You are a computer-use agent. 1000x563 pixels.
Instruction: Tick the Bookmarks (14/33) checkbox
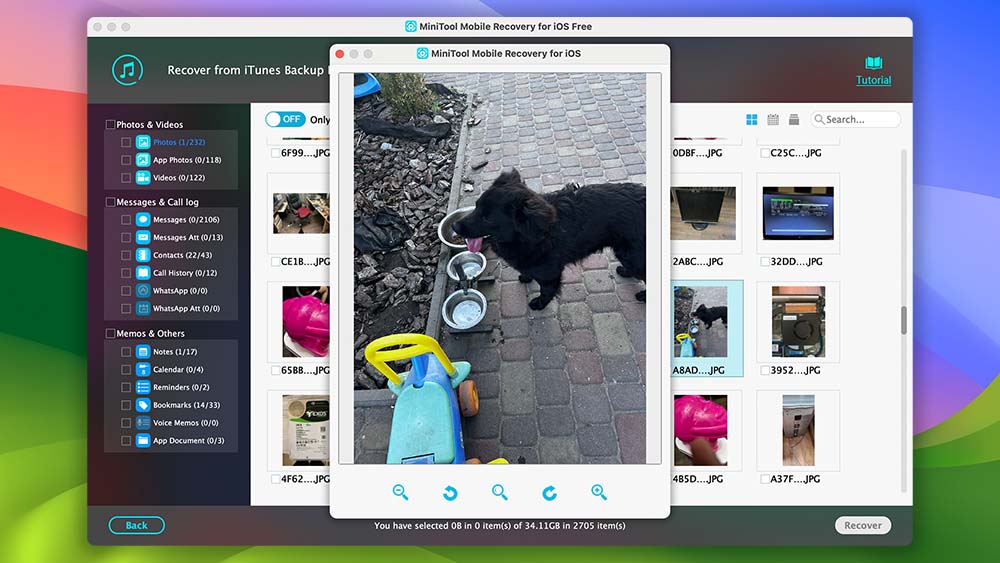pyautogui.click(x=126, y=405)
